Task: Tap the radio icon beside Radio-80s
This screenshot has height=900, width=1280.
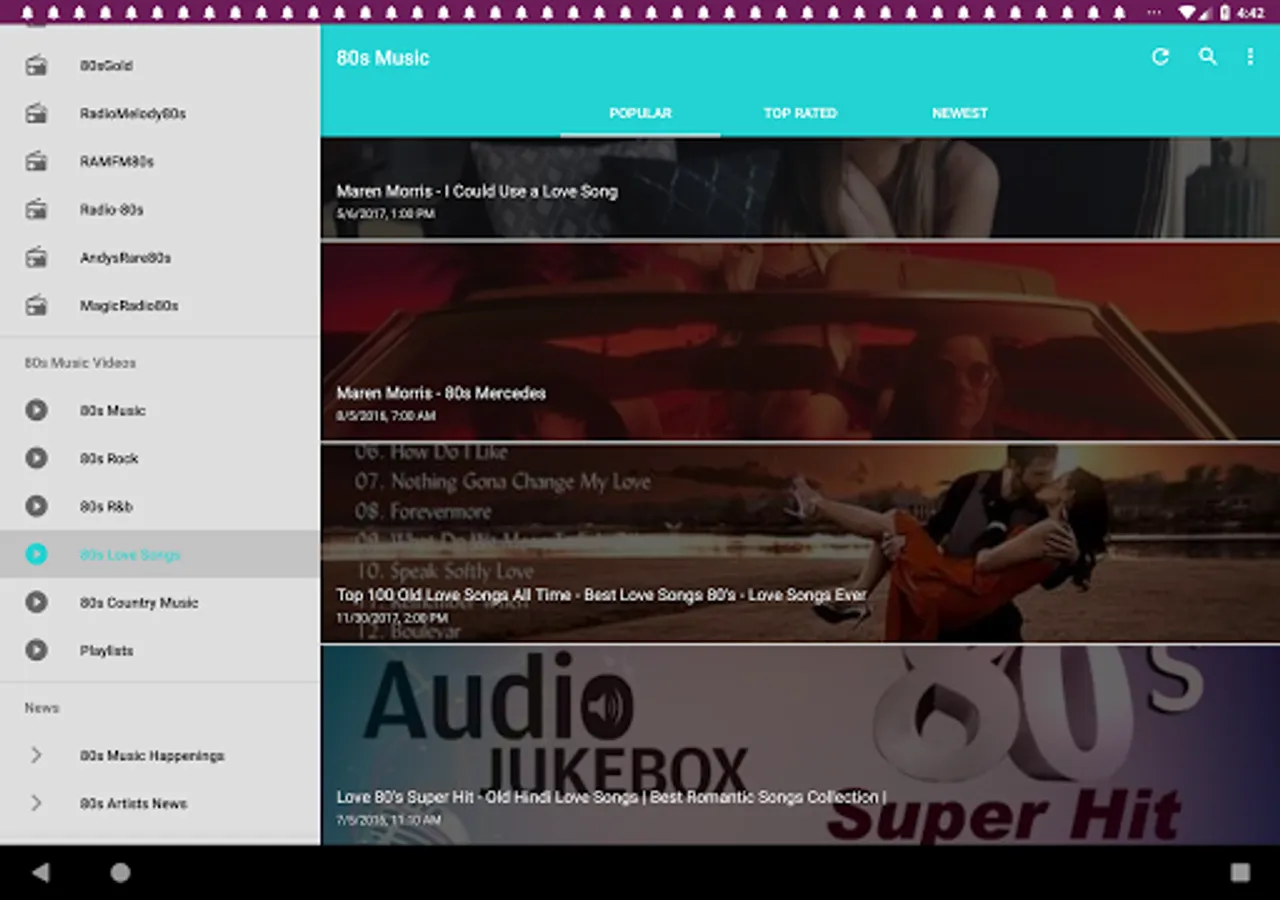Action: click(x=36, y=210)
